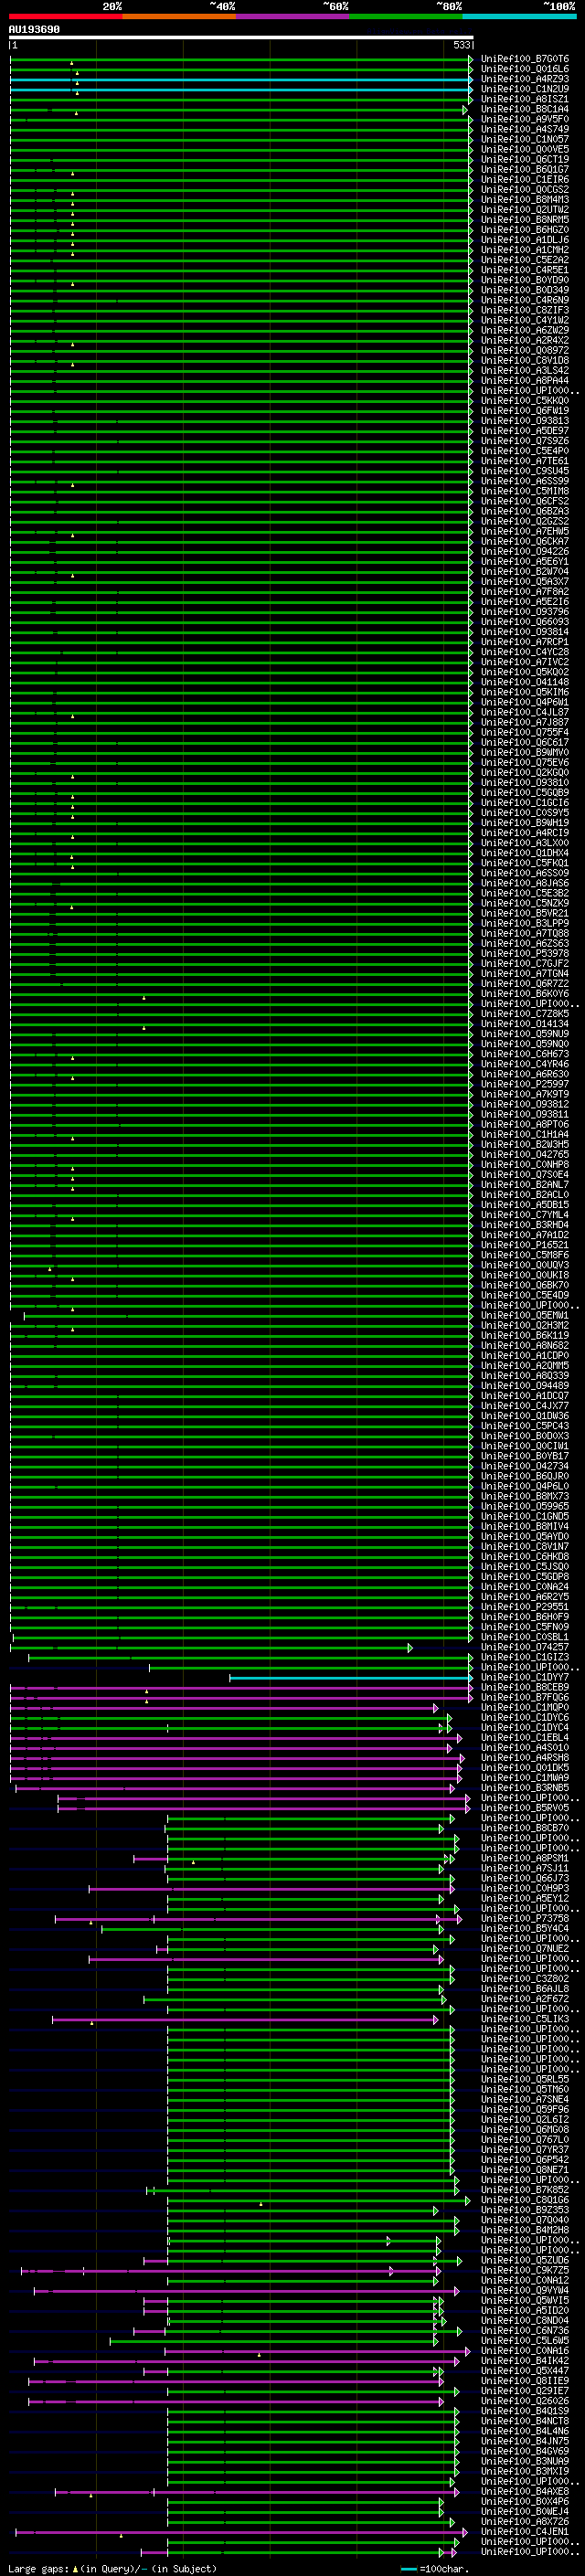Viewport: 585px width, 2576px height.
Task: Select hit label UniRef100_C1MQP0
Action: [525, 1707]
